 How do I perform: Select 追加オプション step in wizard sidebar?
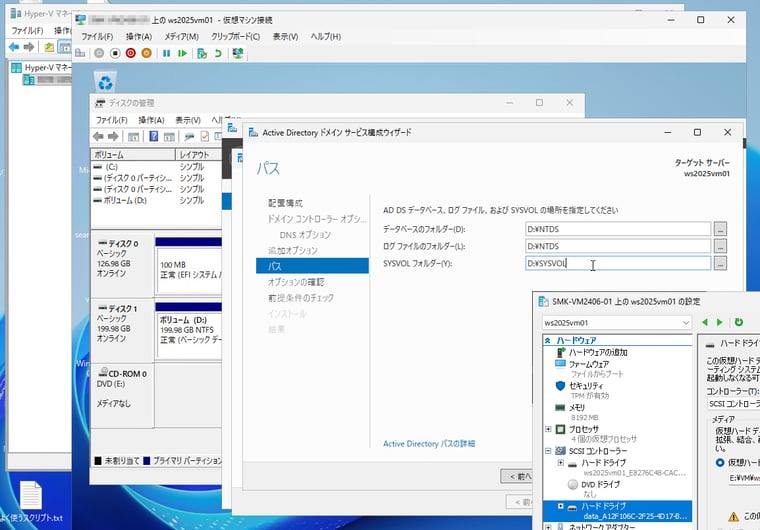point(292,250)
